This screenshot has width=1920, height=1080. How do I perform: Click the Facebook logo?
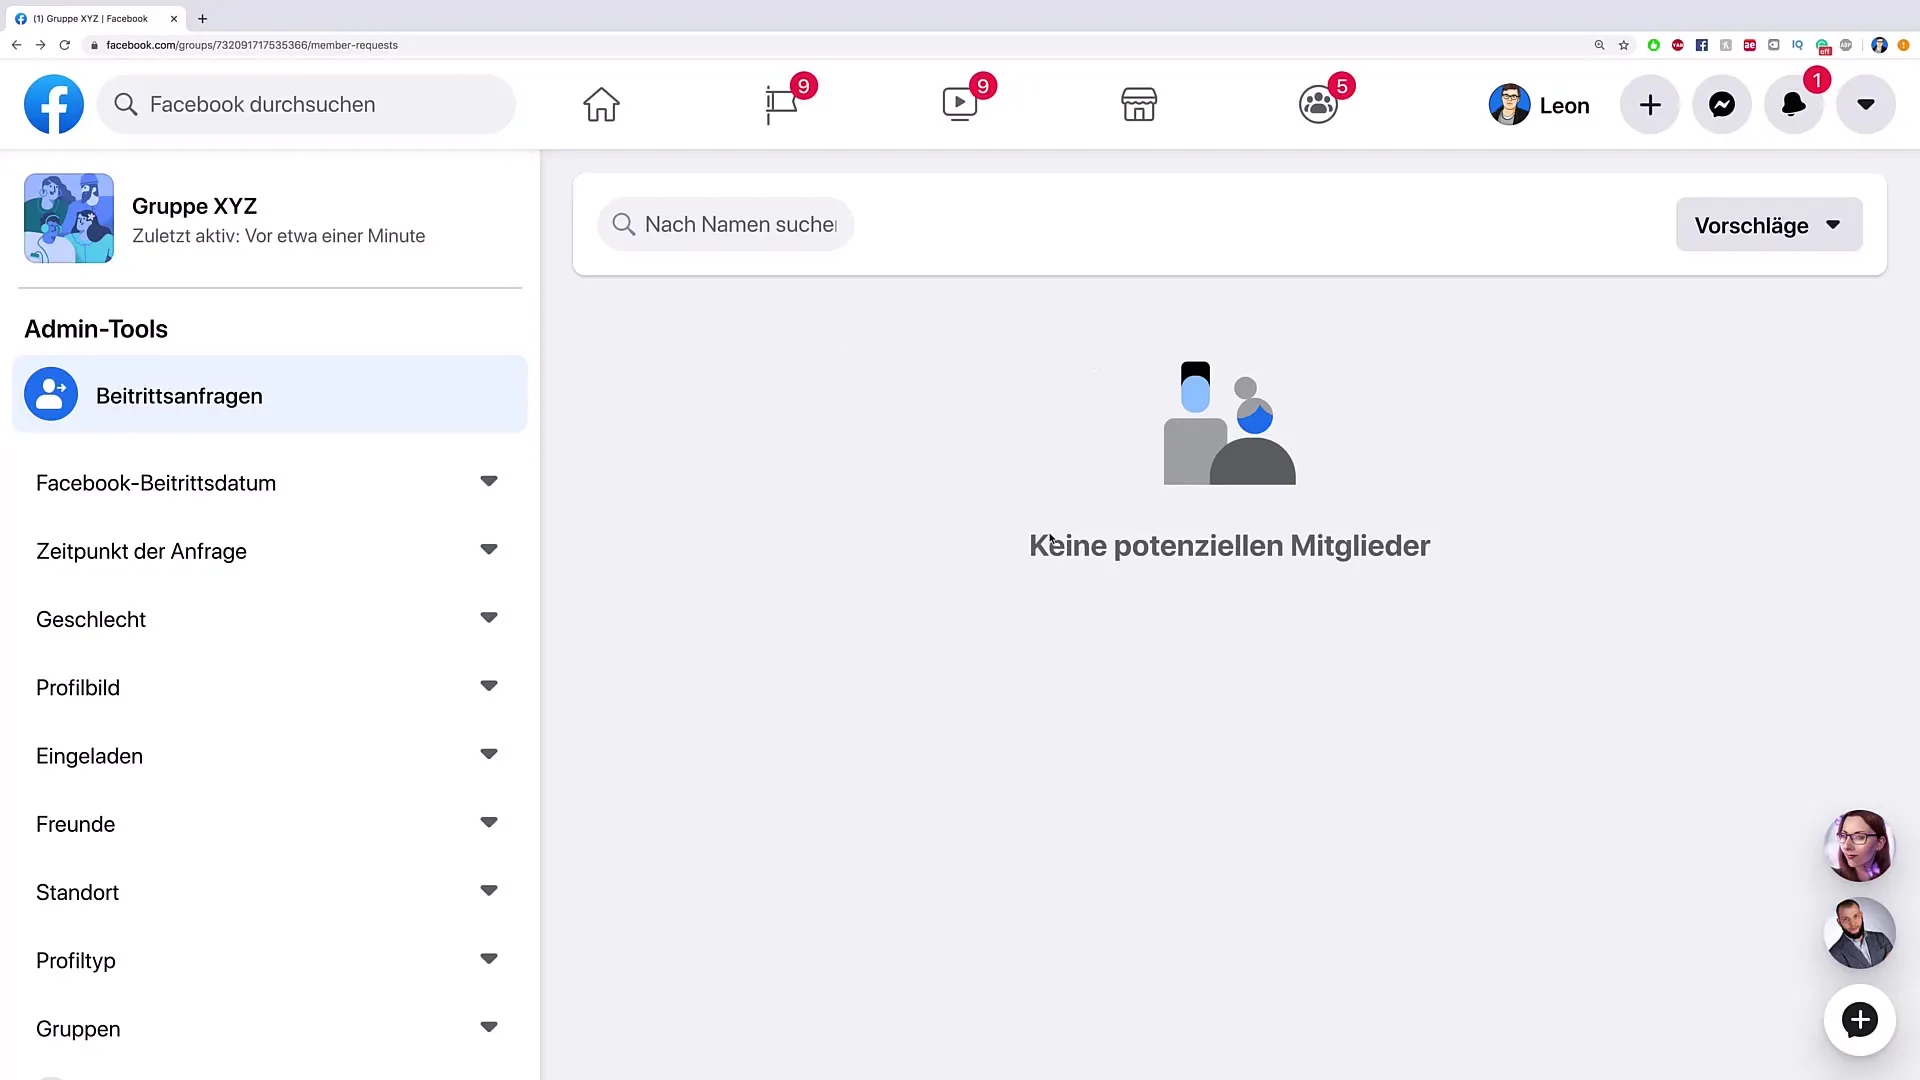(x=54, y=104)
